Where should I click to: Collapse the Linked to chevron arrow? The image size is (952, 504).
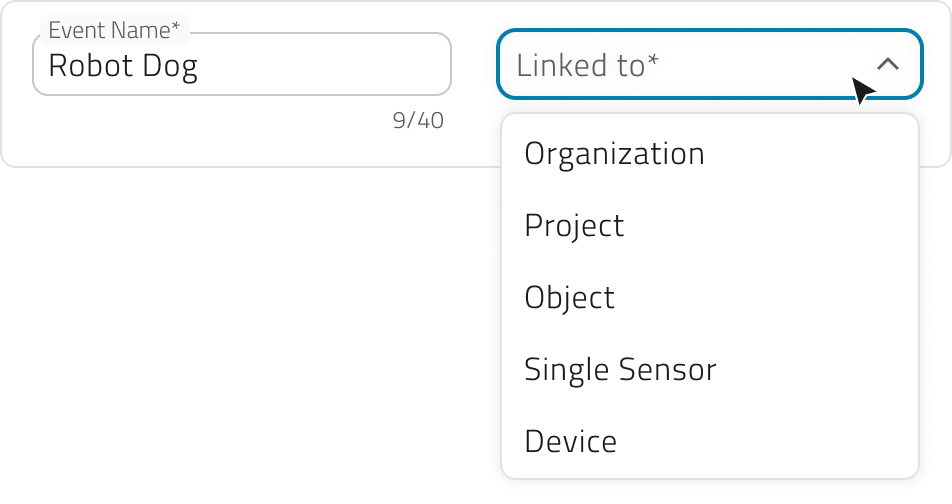pyautogui.click(x=887, y=64)
